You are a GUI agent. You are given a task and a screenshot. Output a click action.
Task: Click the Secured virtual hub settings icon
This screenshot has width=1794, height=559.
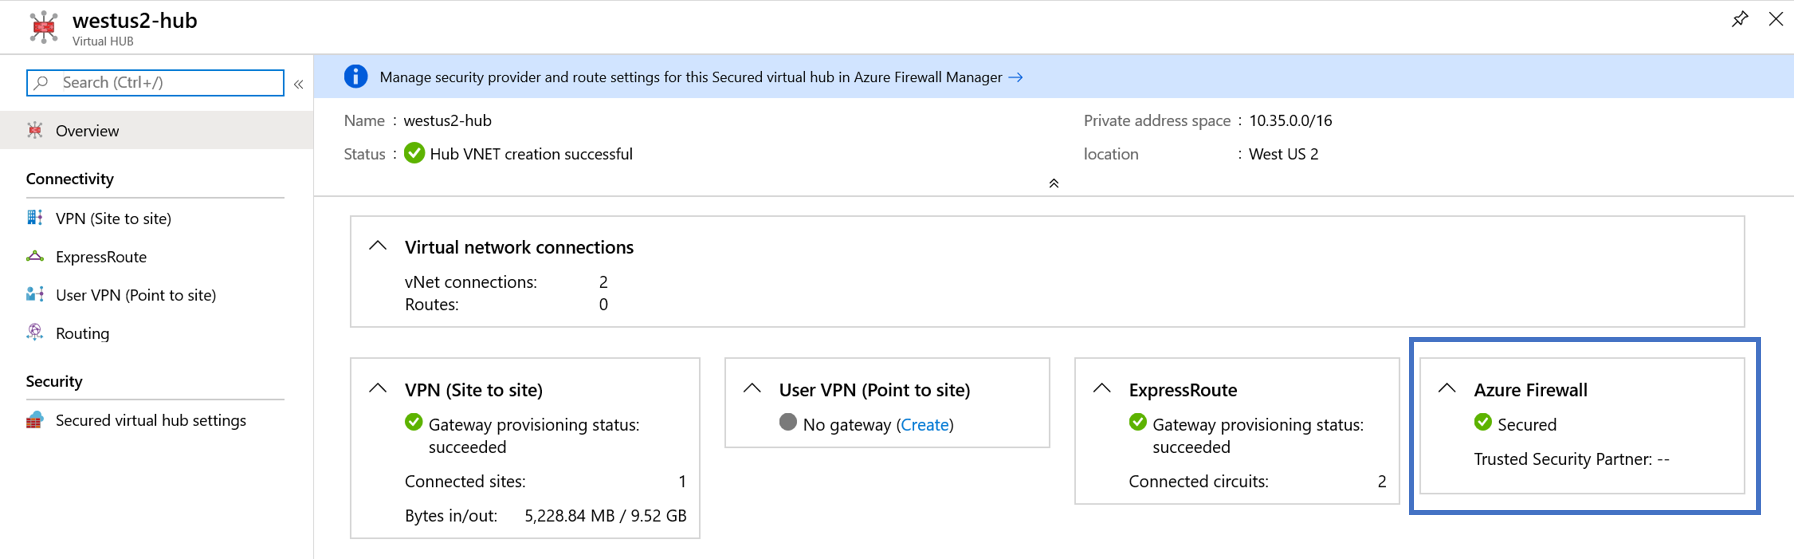(x=35, y=420)
